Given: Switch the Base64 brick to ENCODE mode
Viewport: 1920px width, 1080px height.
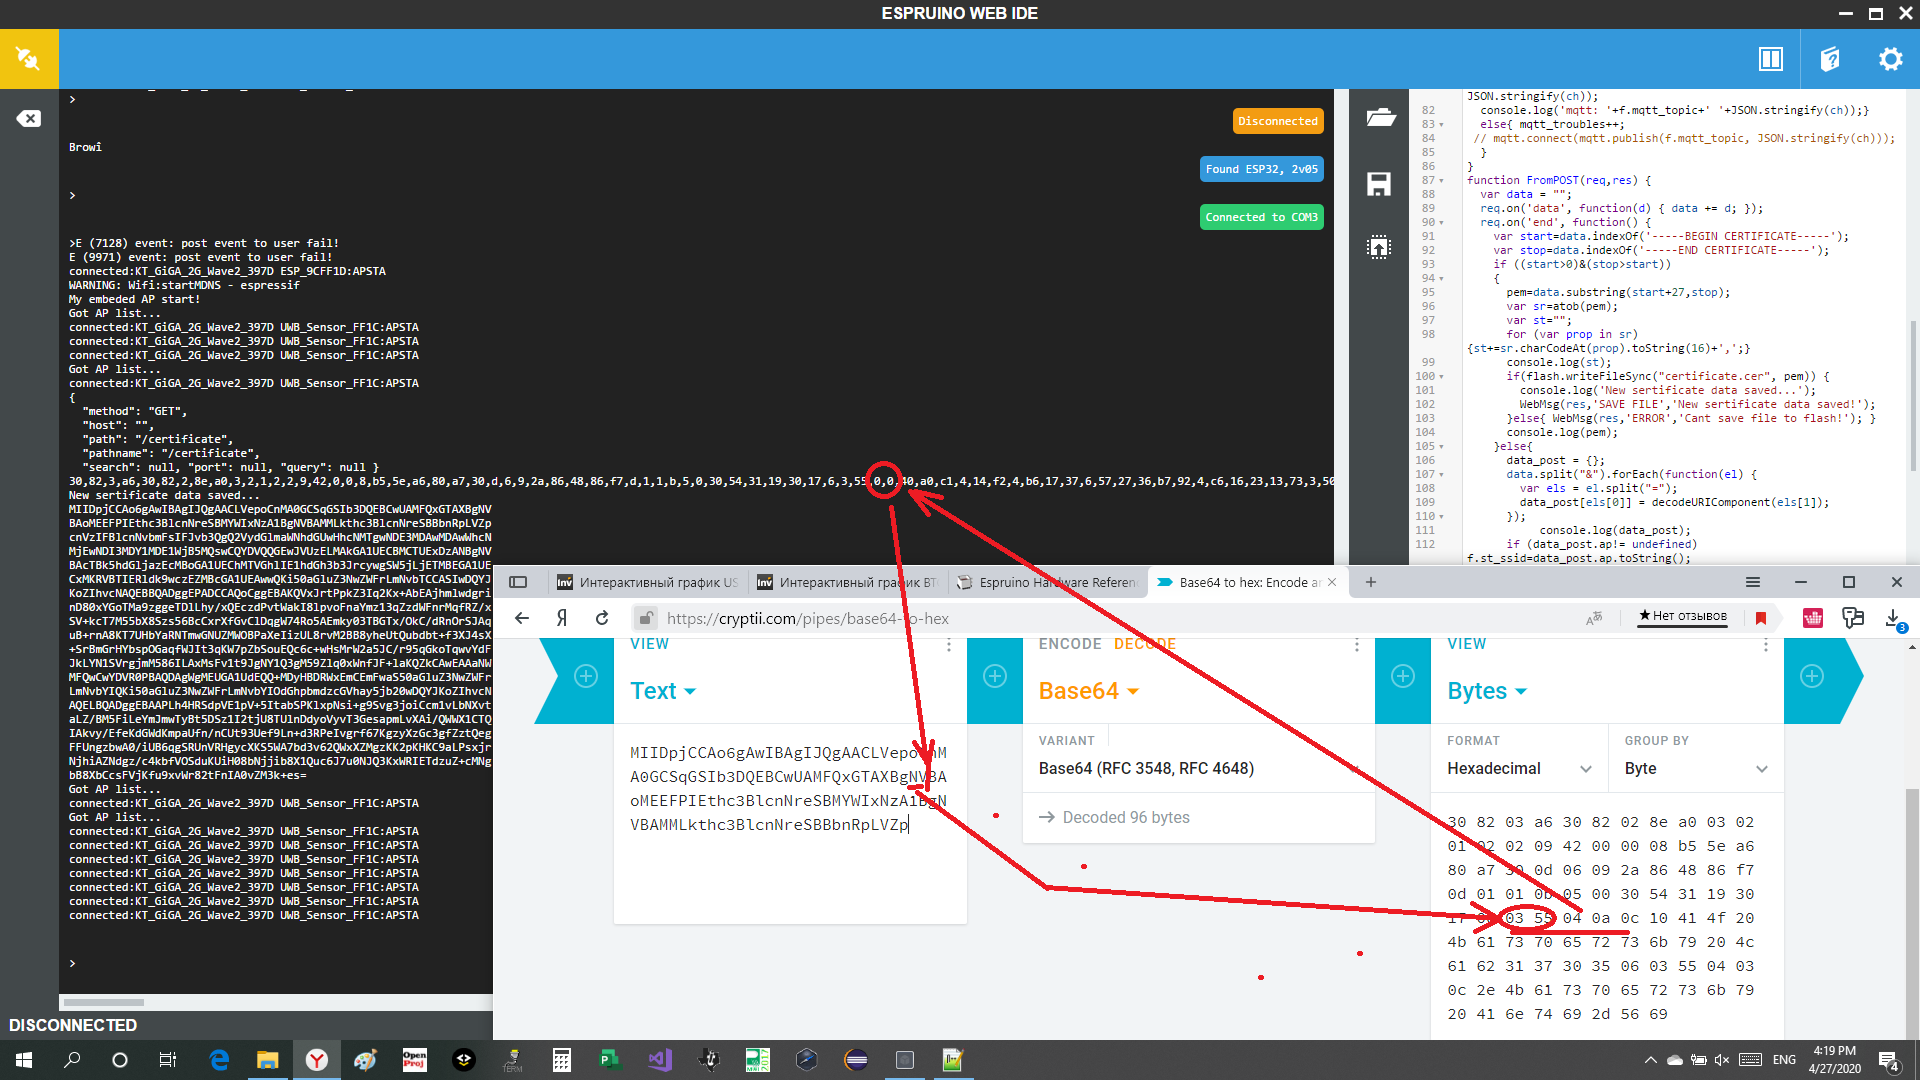Looking at the screenshot, I should pos(1069,644).
